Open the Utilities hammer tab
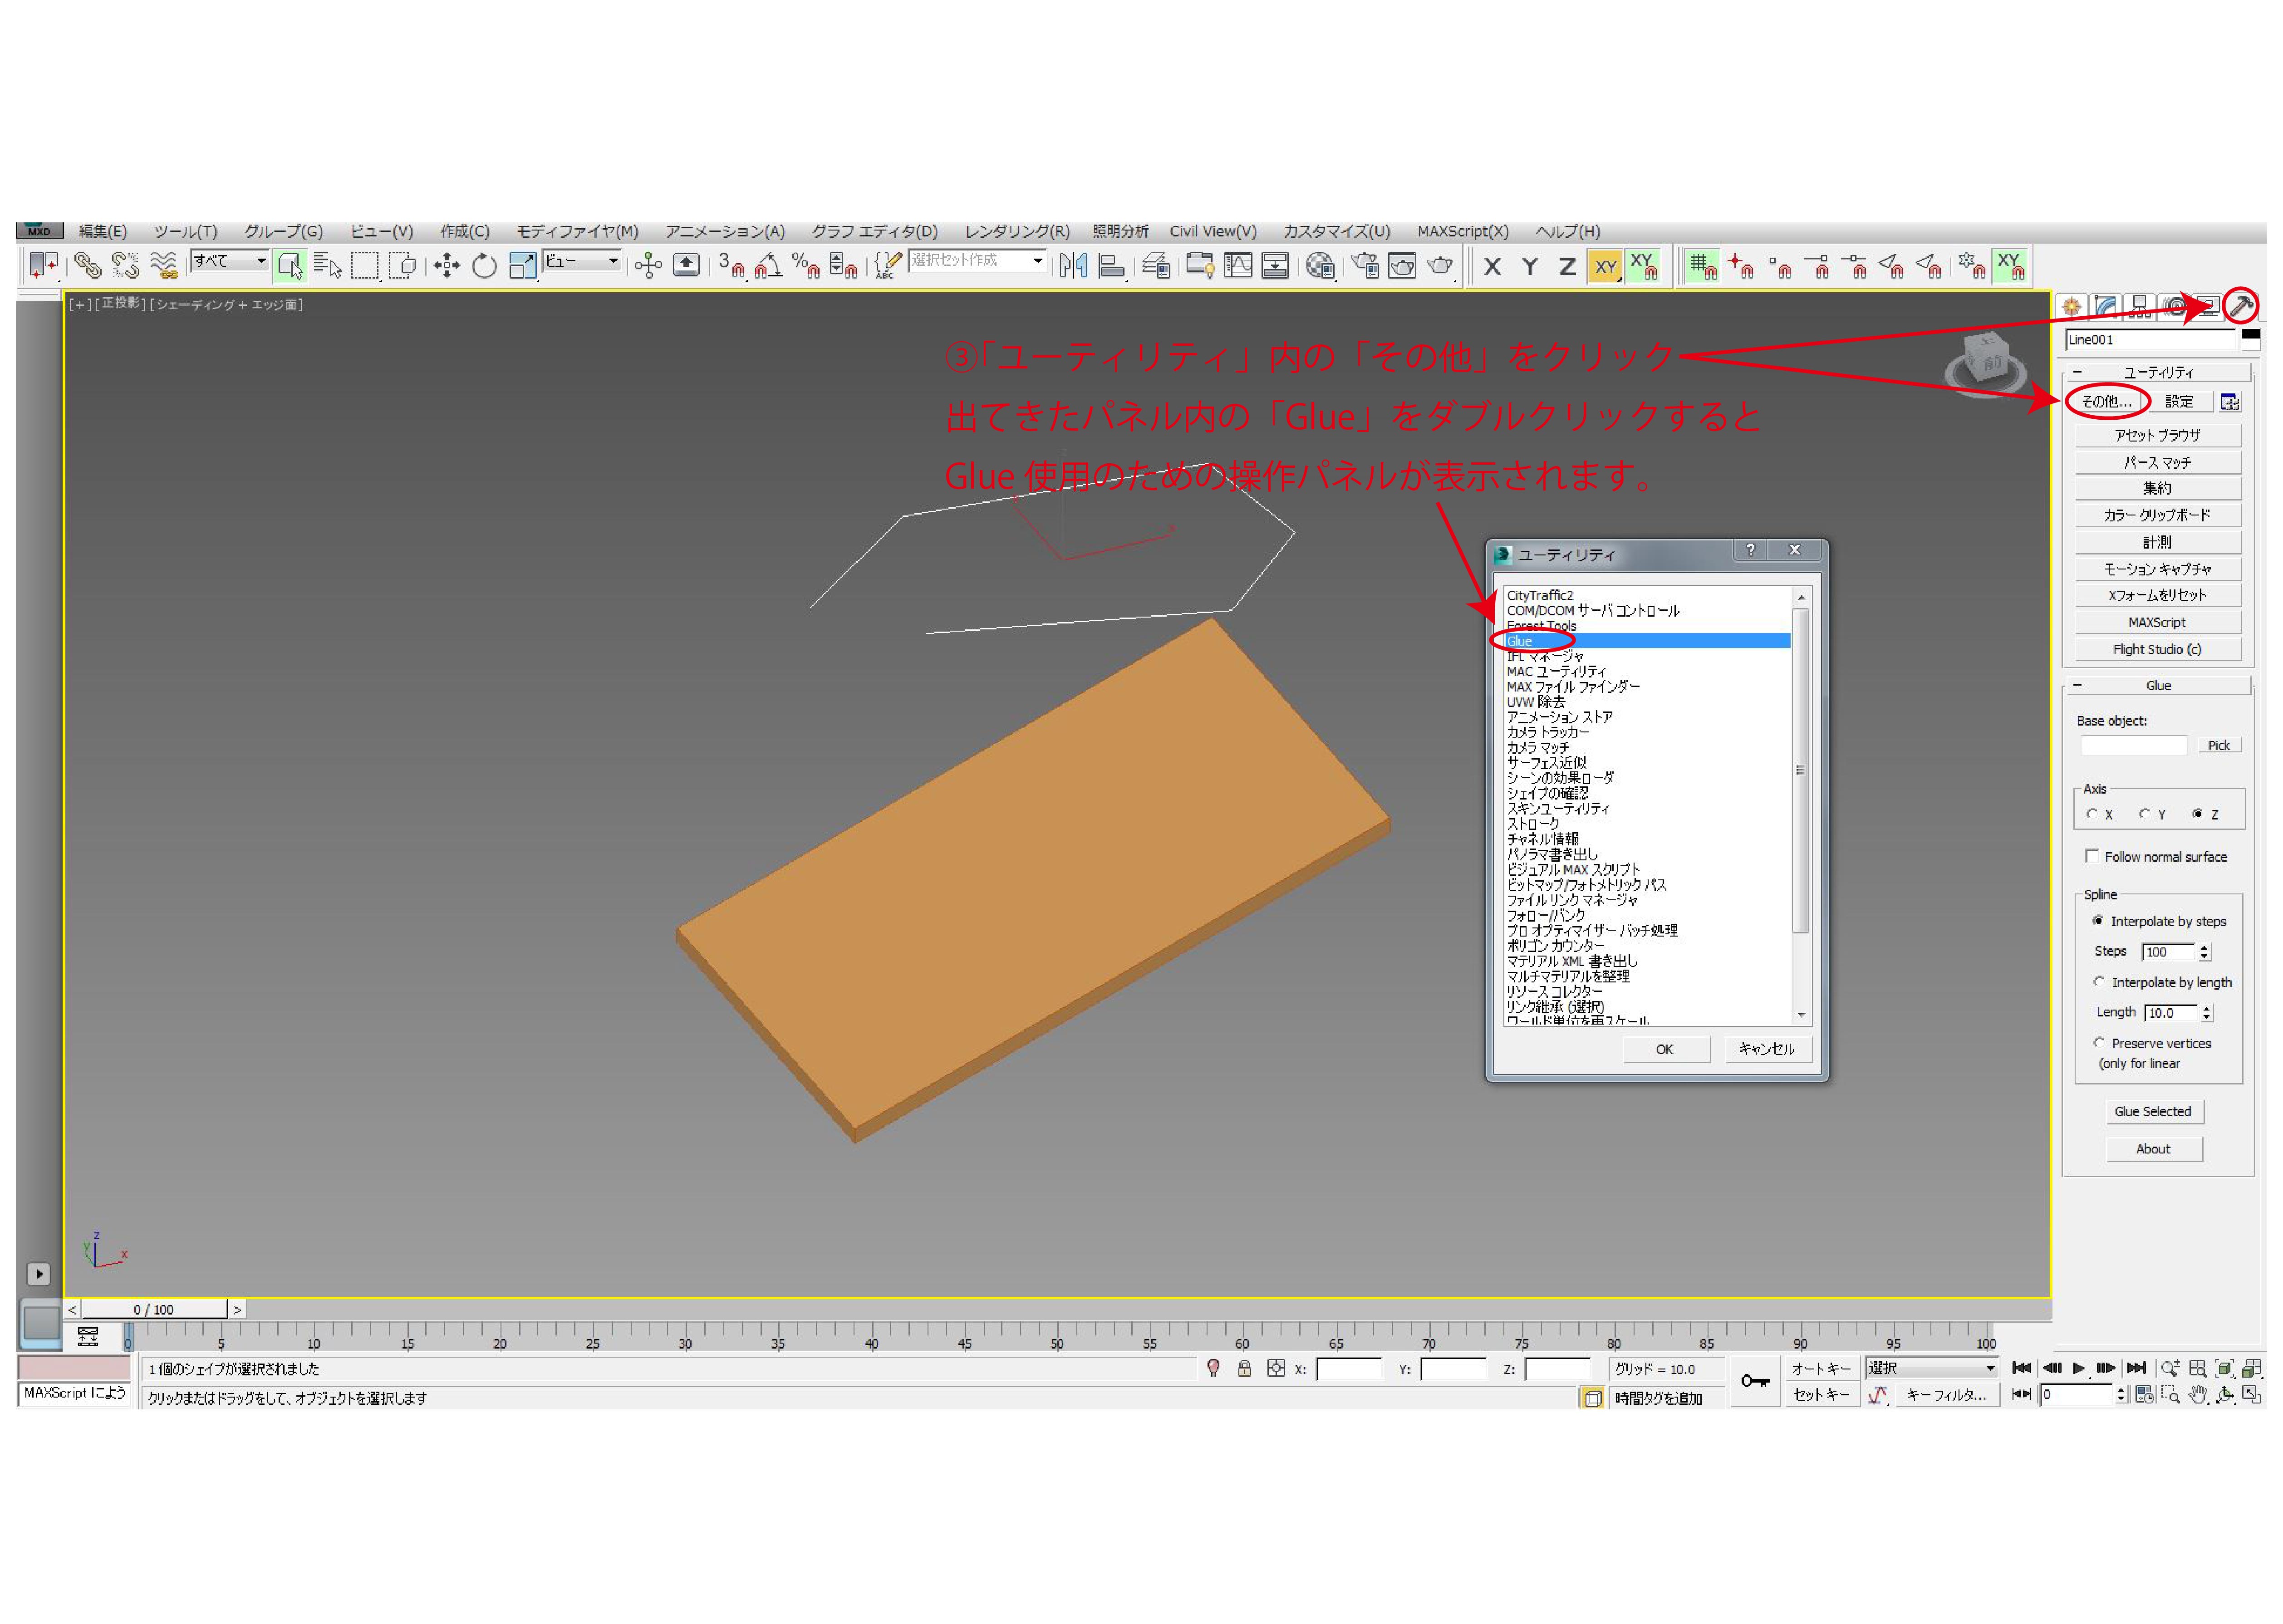Screen dimensions: 2283x1624 tap(2241, 306)
